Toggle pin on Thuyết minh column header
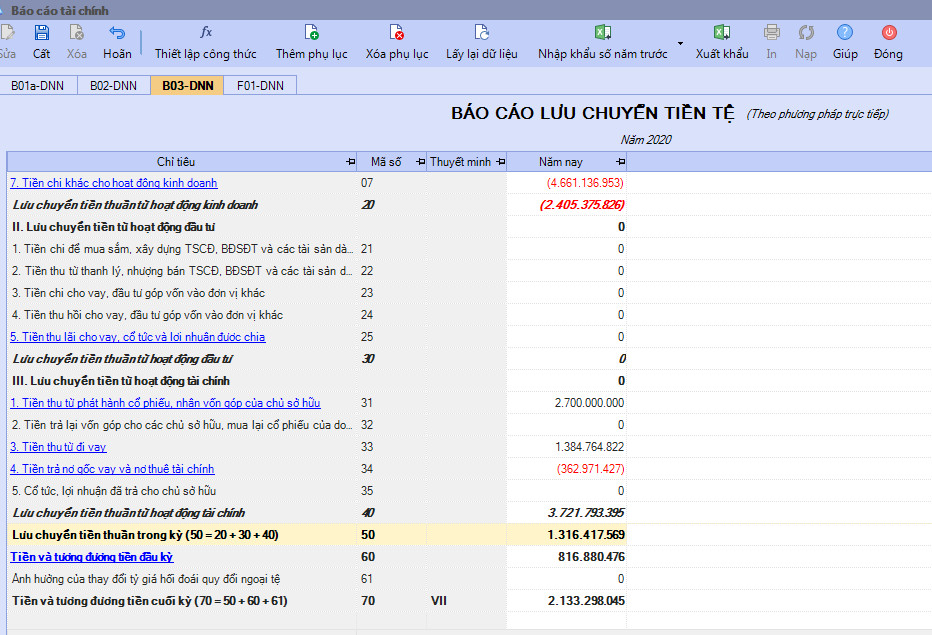 (x=500, y=162)
